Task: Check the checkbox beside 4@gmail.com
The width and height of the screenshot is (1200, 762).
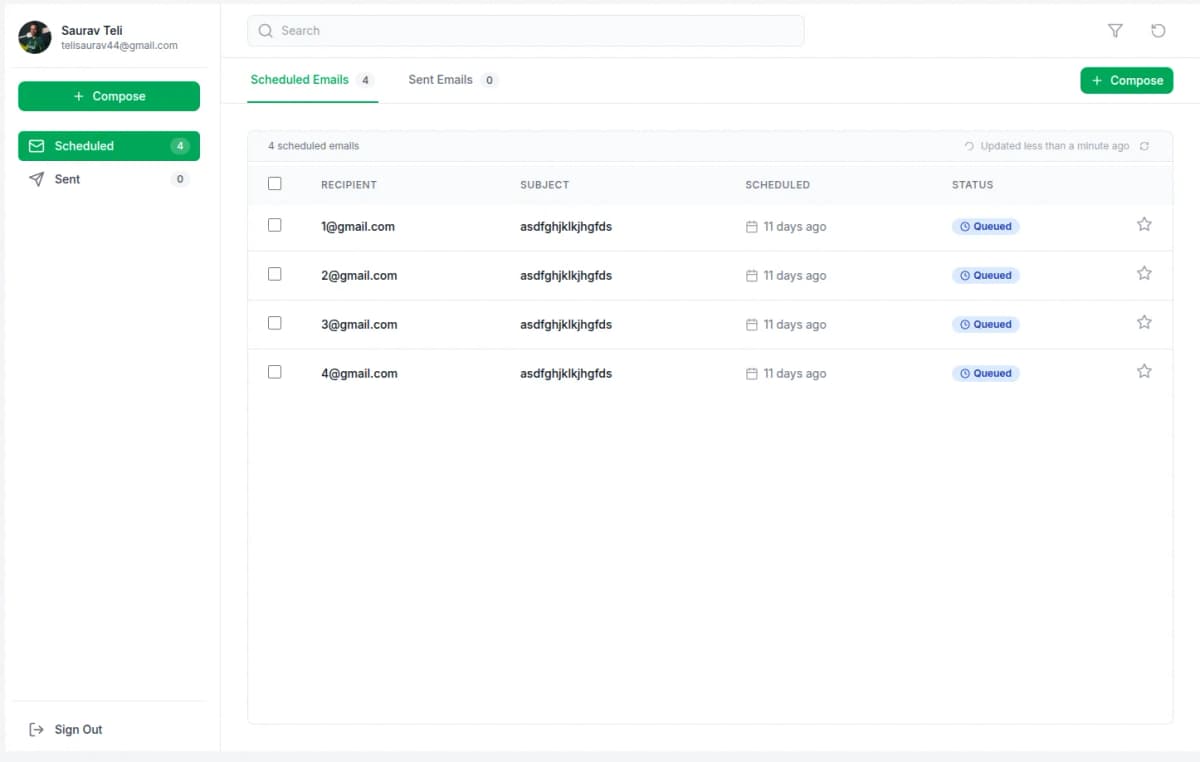Action: [275, 371]
